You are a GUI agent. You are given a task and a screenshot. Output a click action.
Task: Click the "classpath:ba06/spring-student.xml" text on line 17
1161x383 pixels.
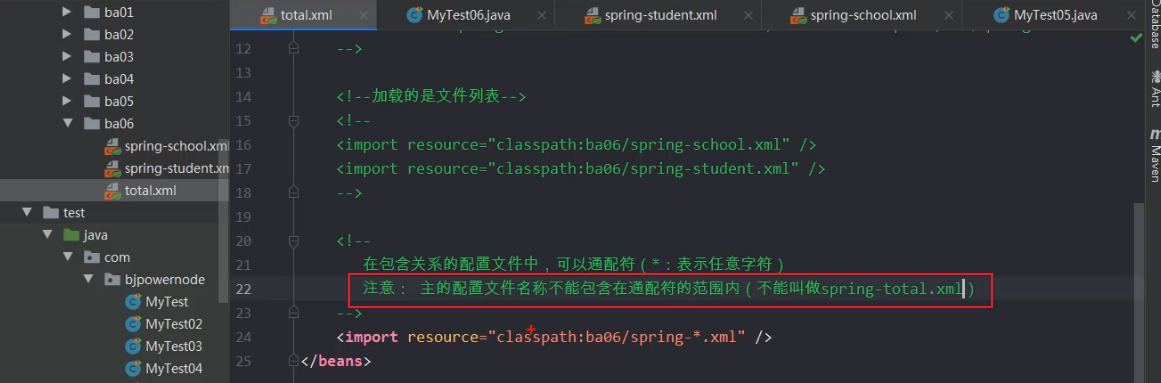point(643,168)
